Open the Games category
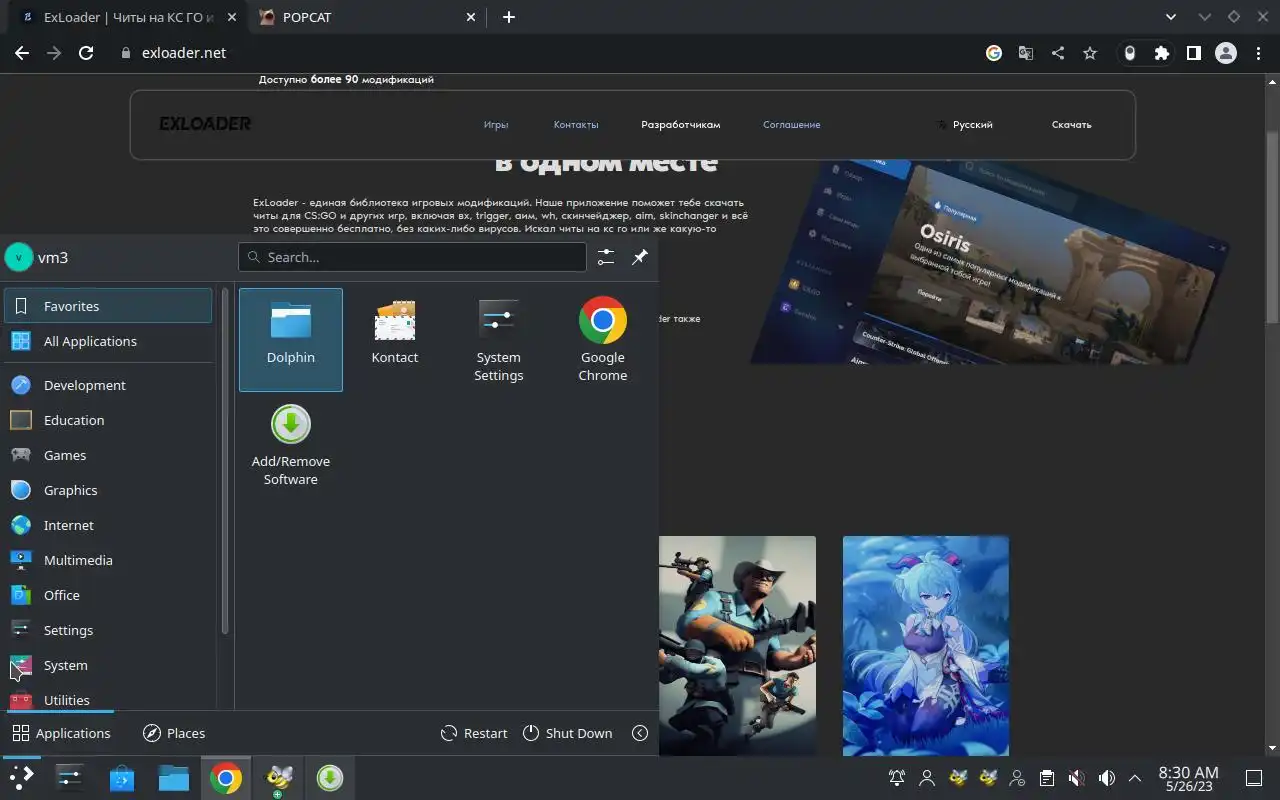Viewport: 1280px width, 800px height. tap(108, 455)
